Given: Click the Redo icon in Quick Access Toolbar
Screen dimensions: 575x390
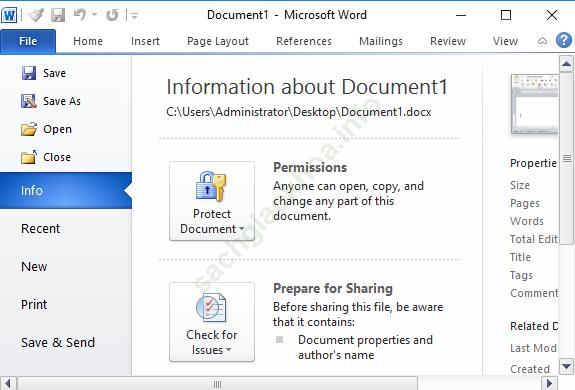Looking at the screenshot, I should pos(112,15).
